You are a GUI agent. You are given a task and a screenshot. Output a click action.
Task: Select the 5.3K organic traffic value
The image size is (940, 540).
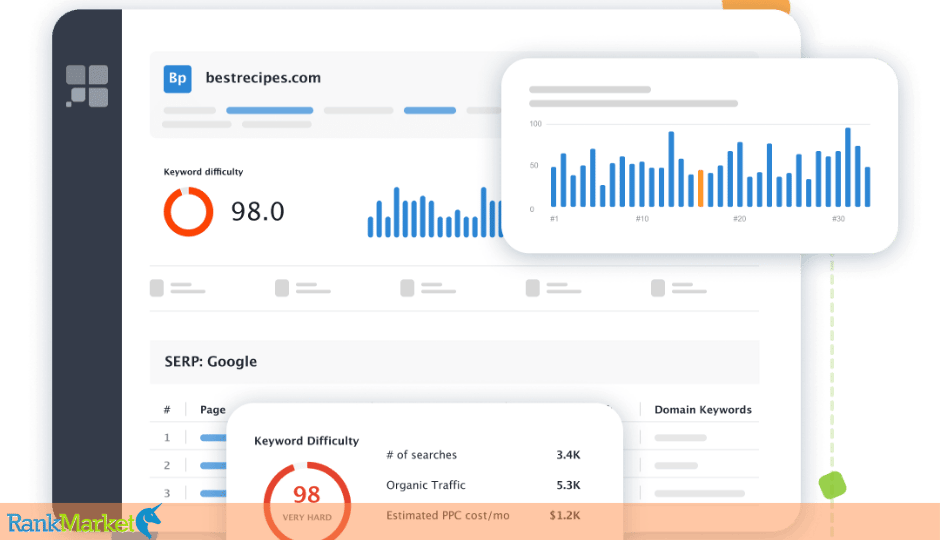568,485
